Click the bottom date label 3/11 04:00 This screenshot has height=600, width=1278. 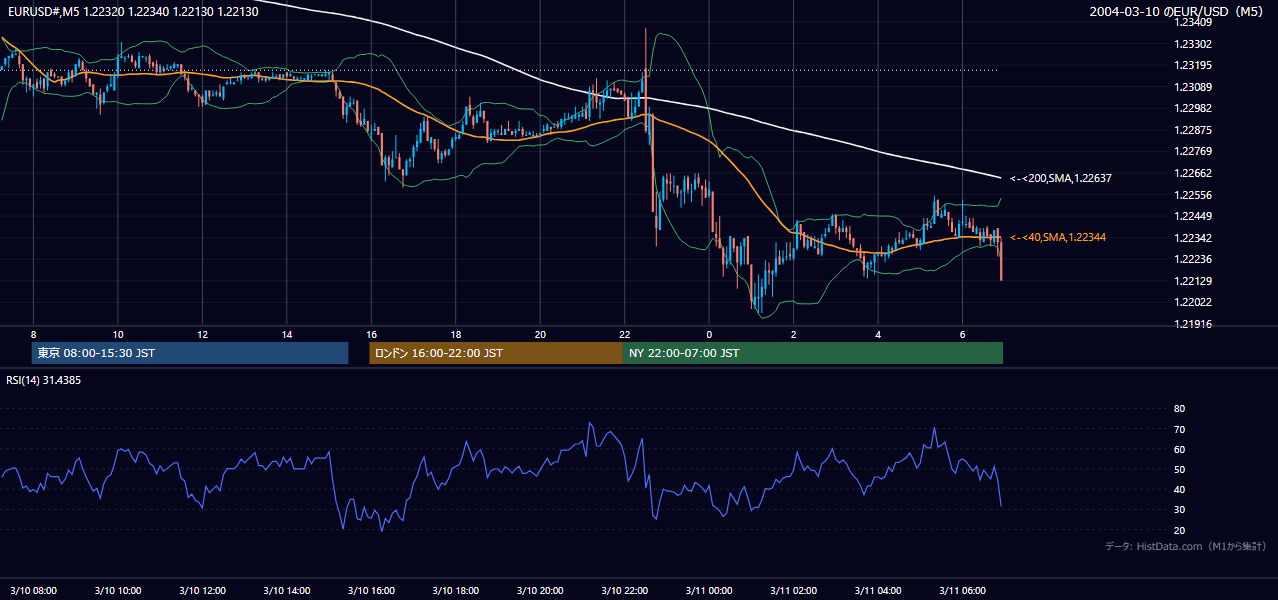click(878, 590)
